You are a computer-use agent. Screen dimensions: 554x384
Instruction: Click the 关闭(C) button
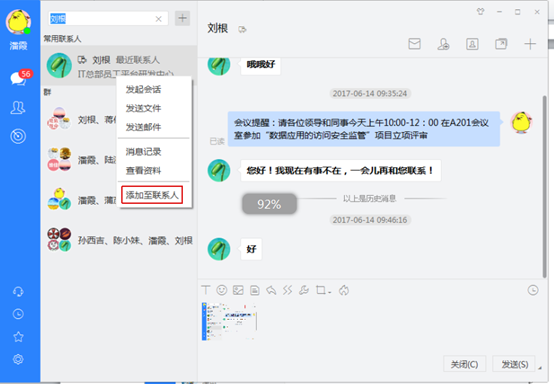(465, 364)
